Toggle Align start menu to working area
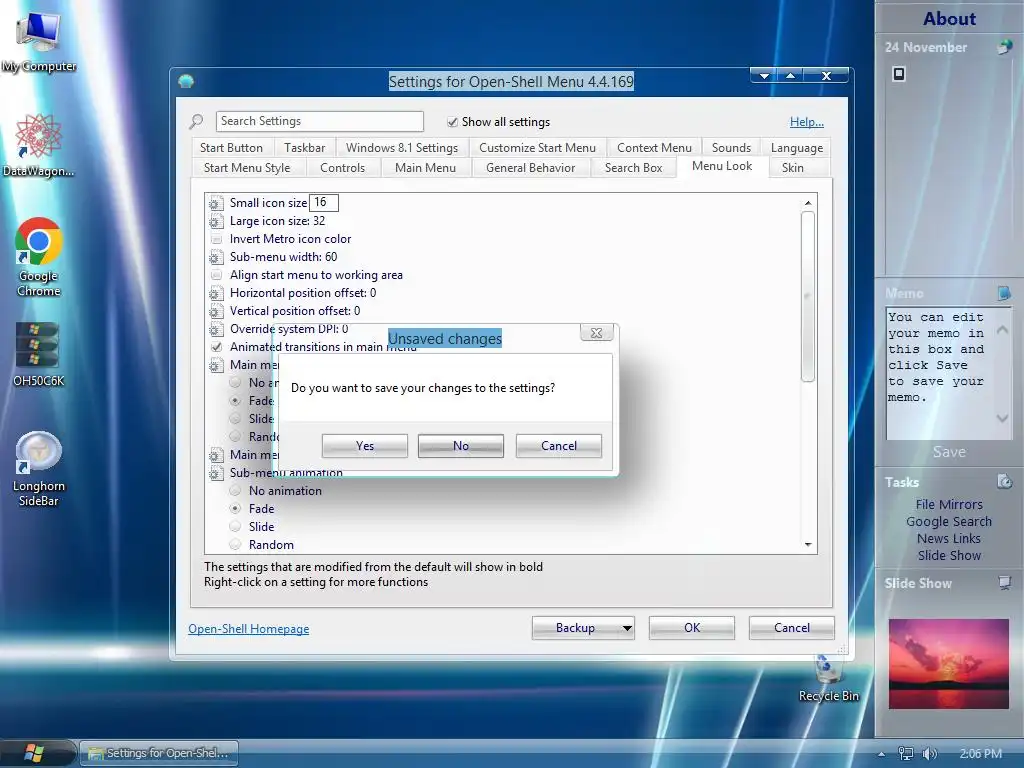Viewport: 1024px width, 768px height. coord(216,275)
